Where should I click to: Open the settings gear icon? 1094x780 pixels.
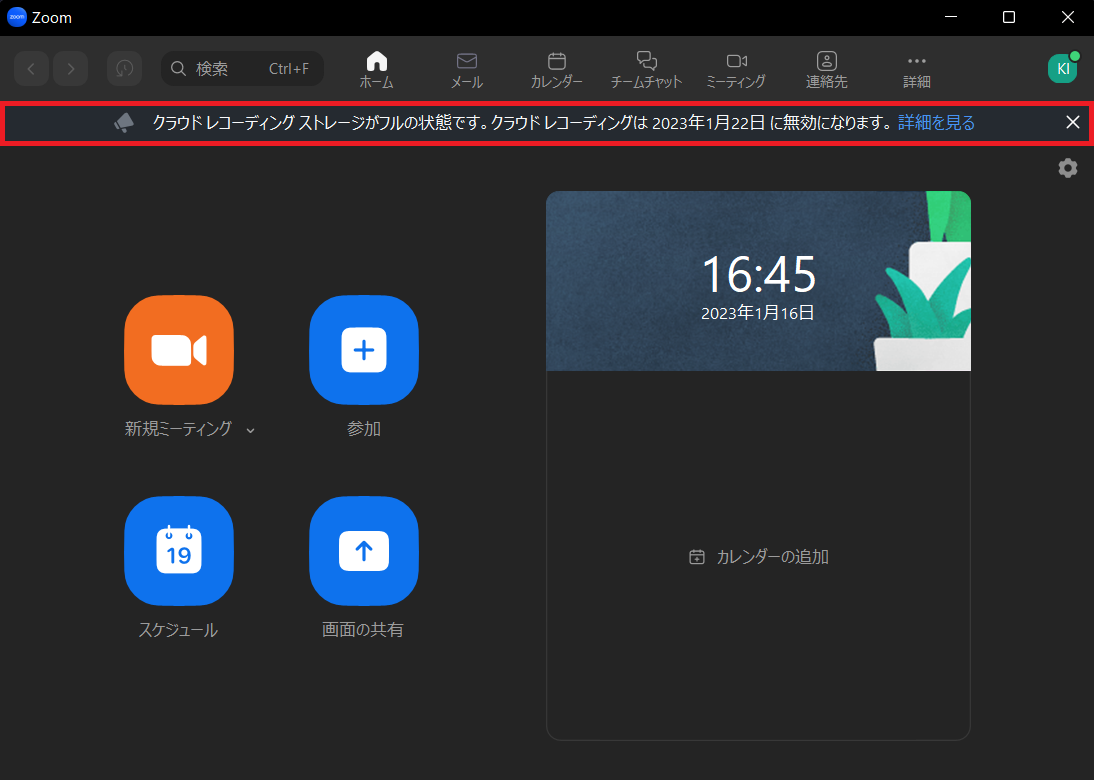click(x=1068, y=168)
